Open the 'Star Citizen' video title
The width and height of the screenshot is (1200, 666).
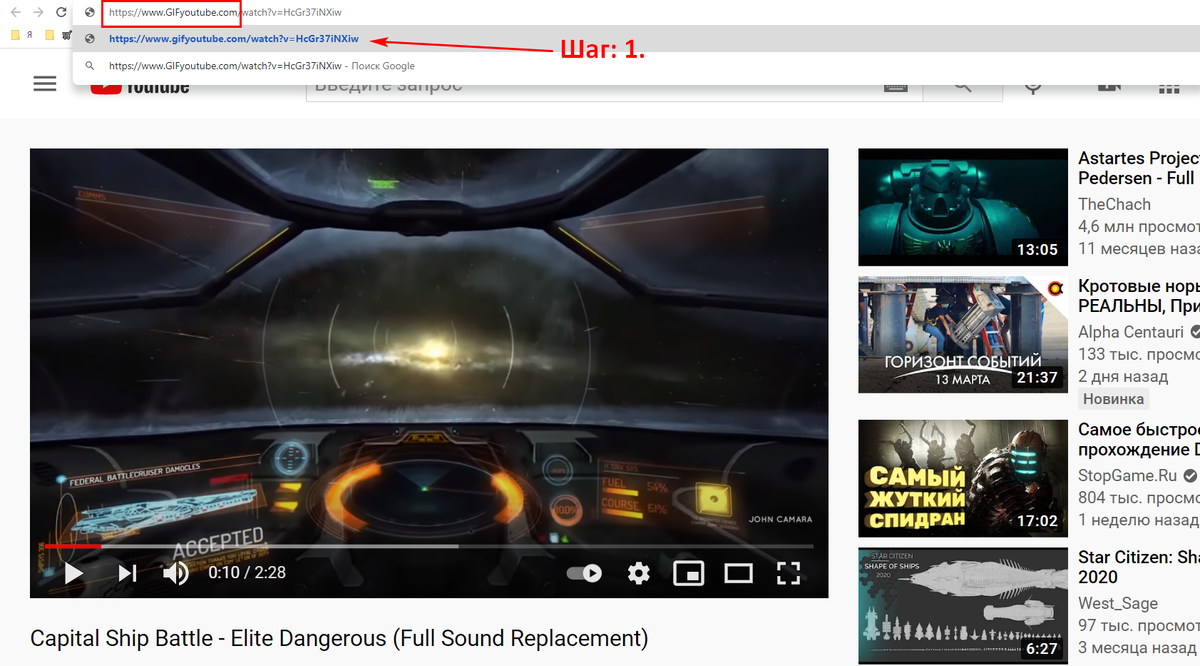click(x=1138, y=567)
